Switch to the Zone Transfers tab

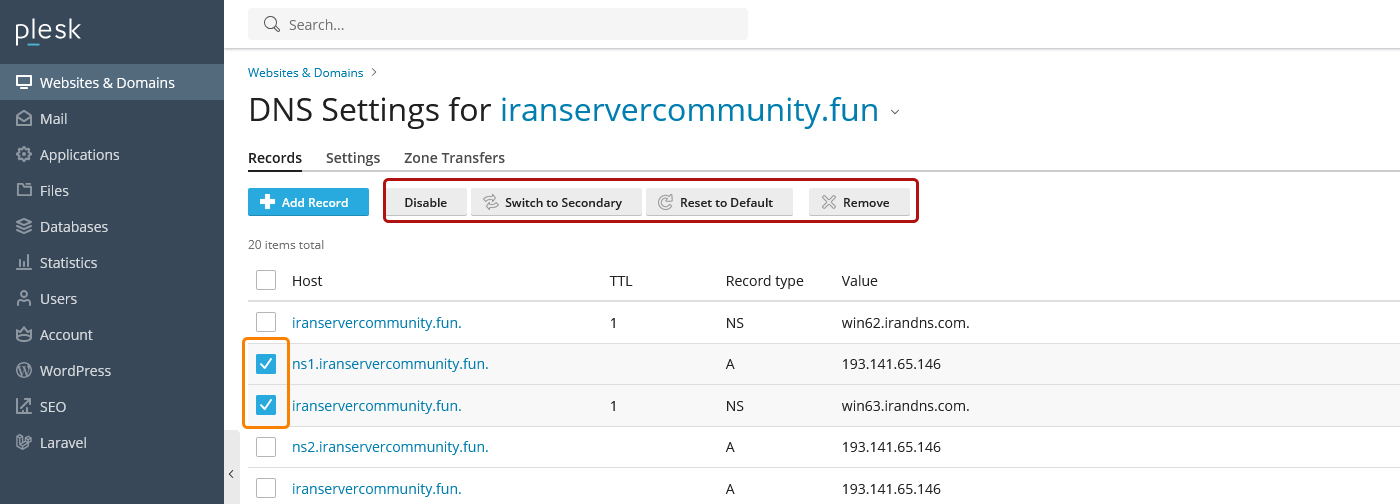coord(454,158)
